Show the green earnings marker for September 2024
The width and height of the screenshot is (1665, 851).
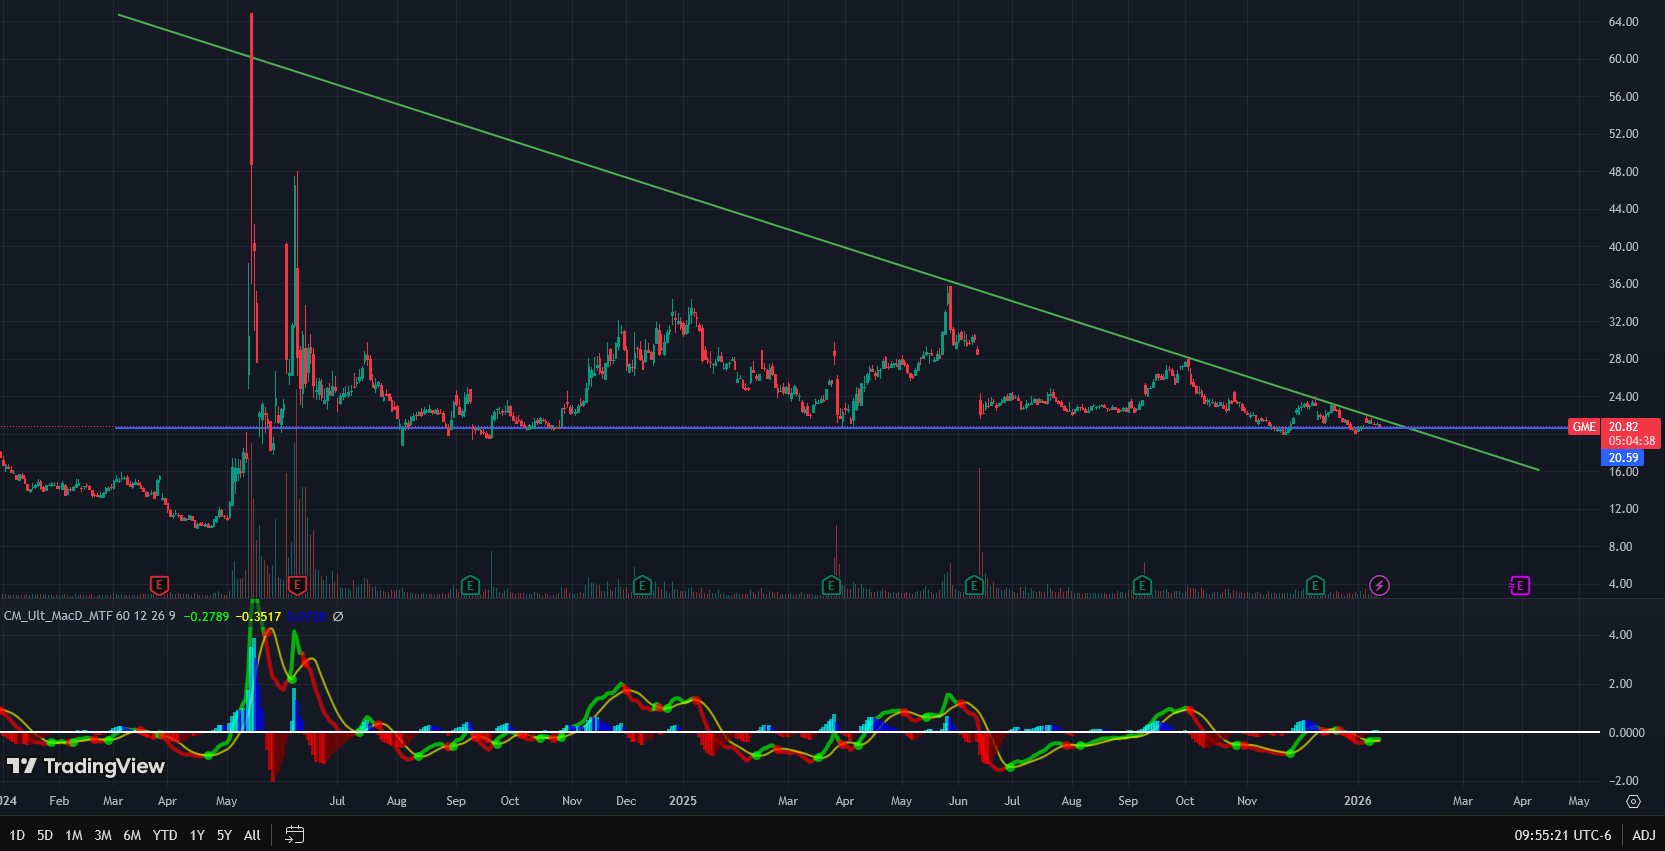(470, 585)
